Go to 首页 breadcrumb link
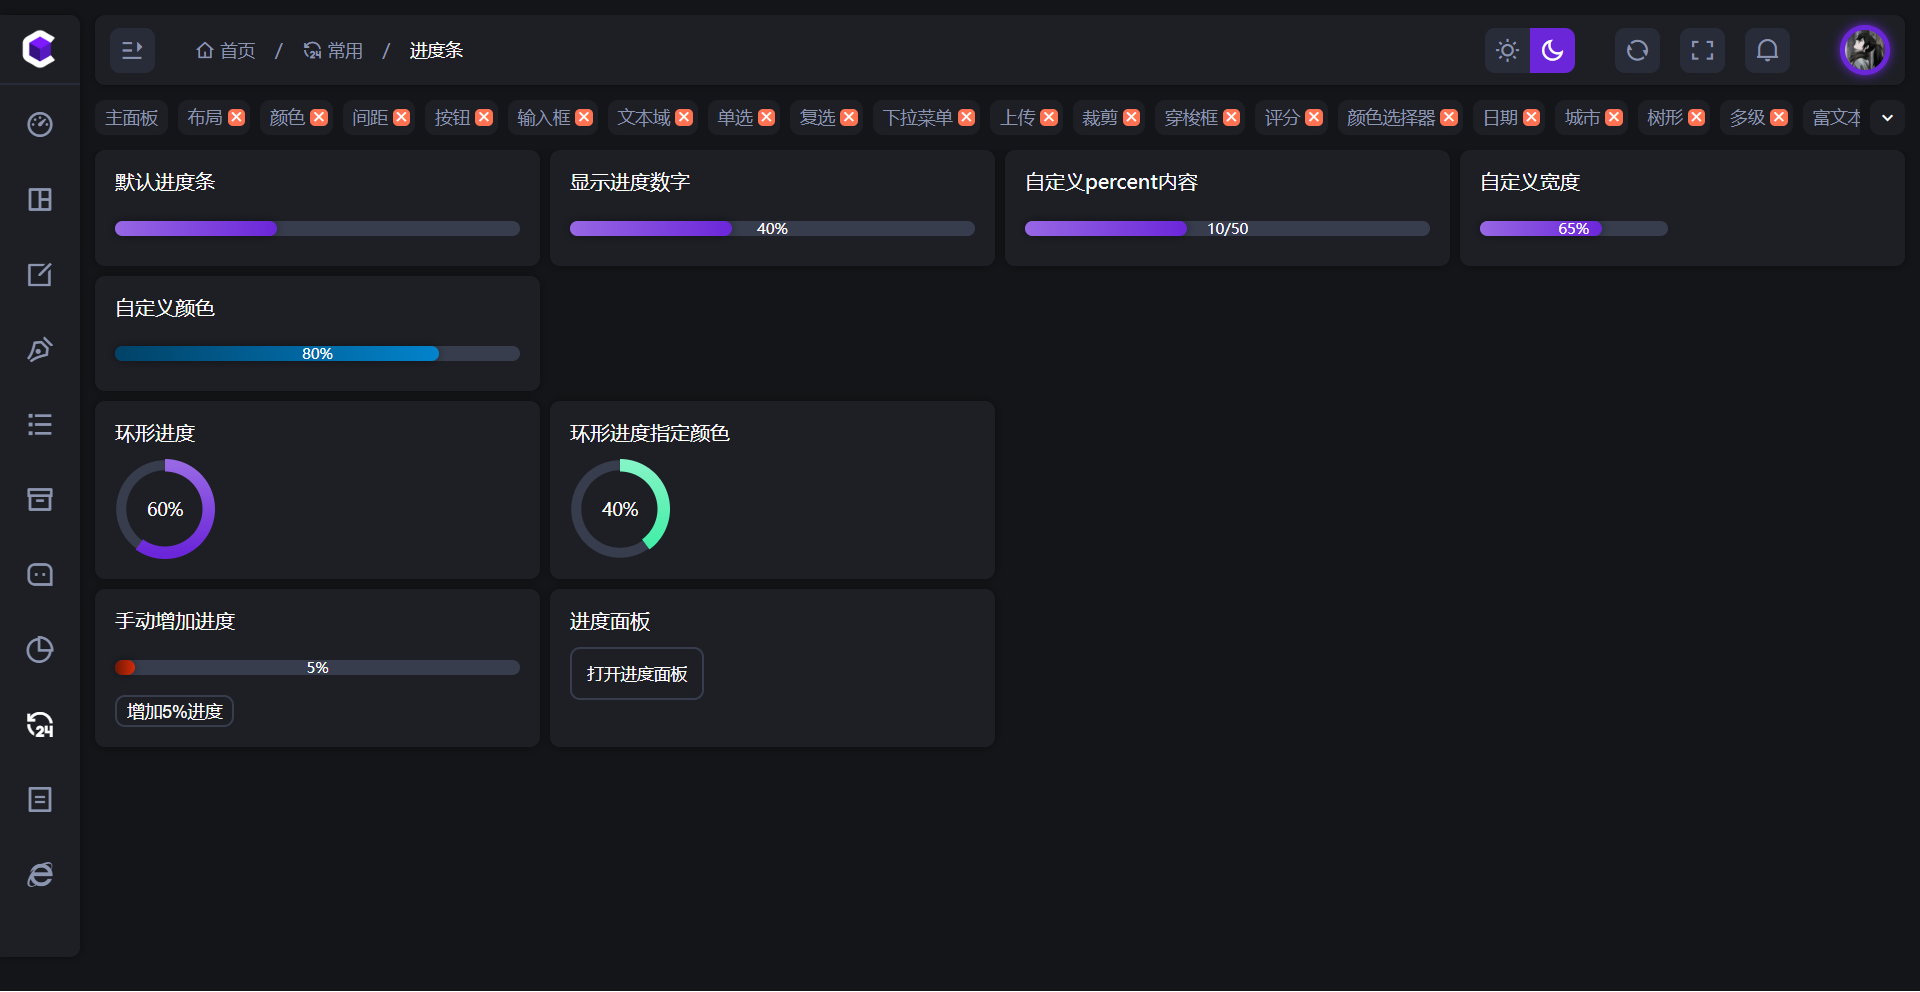The width and height of the screenshot is (1920, 992). click(226, 50)
